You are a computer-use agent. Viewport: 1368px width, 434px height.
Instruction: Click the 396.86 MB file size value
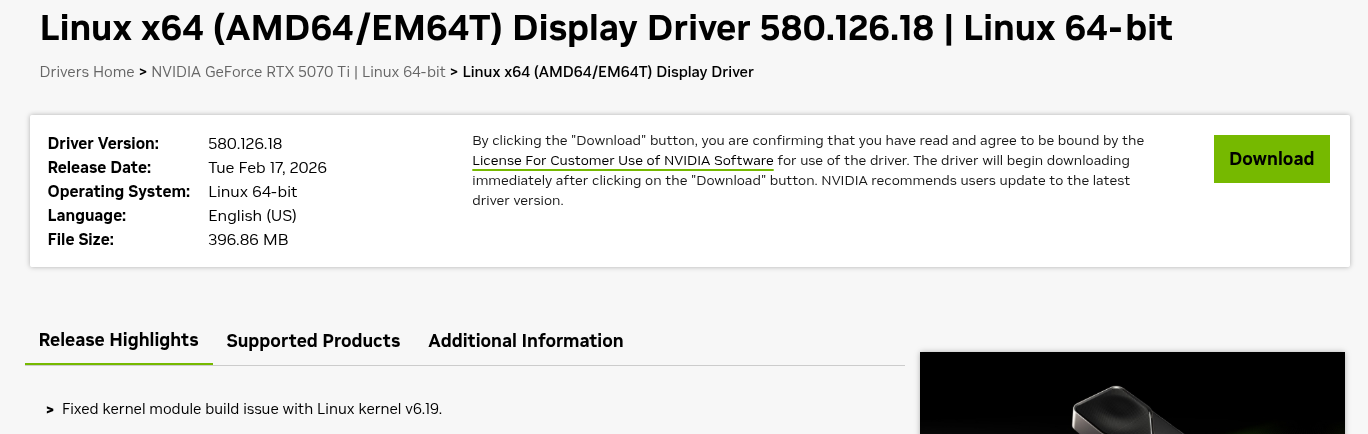248,240
